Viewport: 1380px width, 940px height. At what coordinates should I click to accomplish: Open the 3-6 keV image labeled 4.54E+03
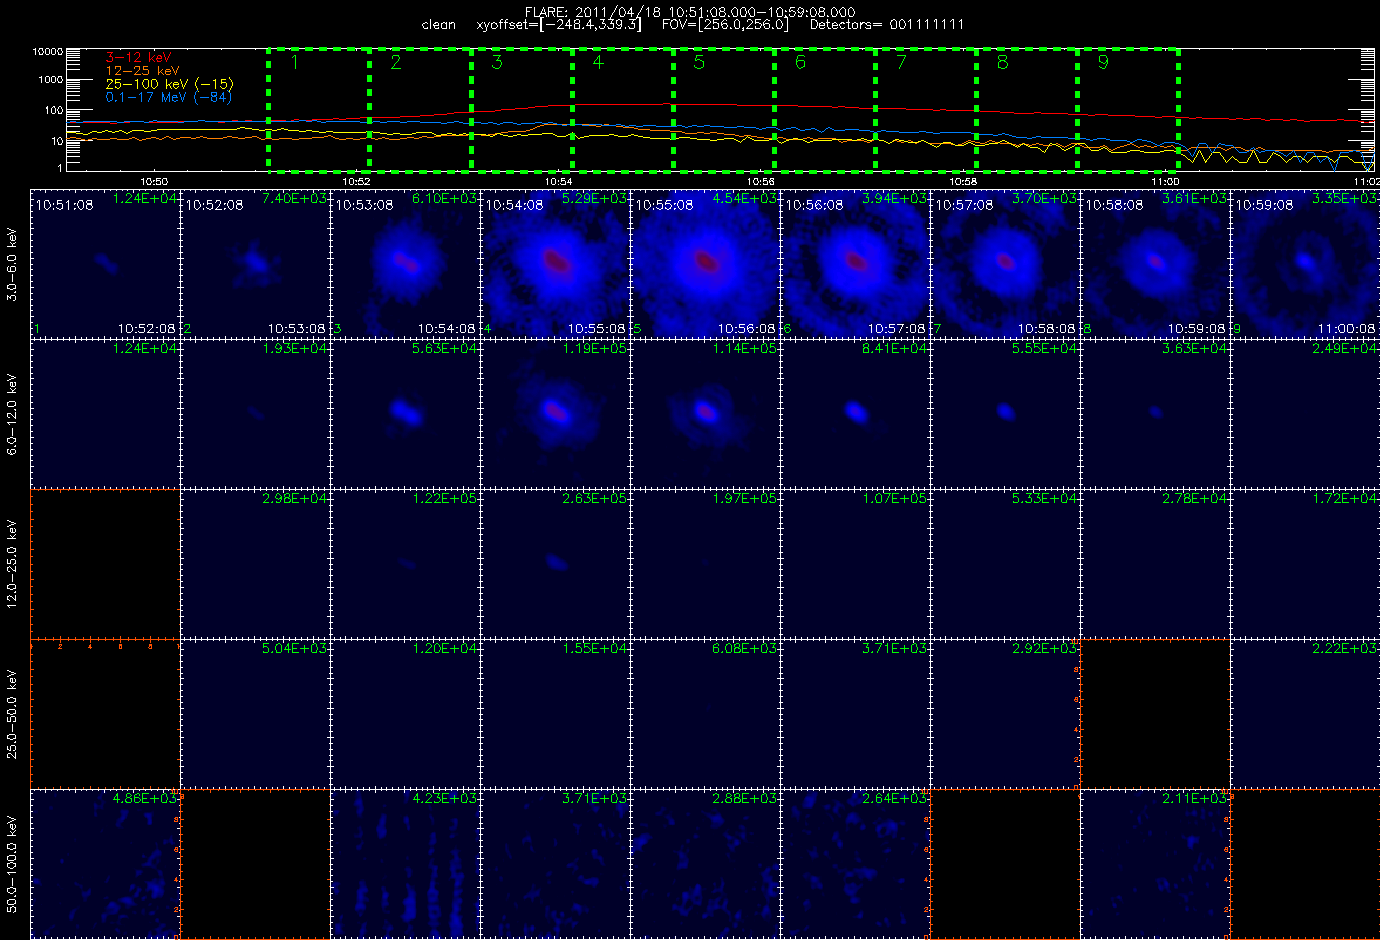(706, 263)
